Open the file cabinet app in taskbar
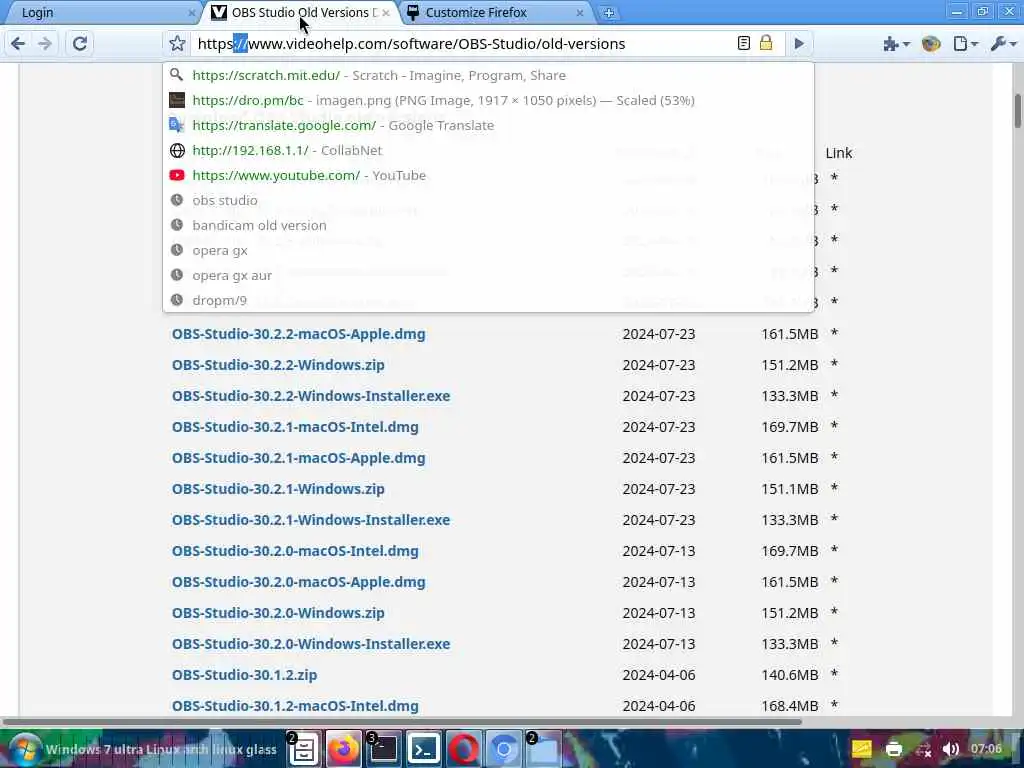The width and height of the screenshot is (1024, 768). click(x=303, y=749)
